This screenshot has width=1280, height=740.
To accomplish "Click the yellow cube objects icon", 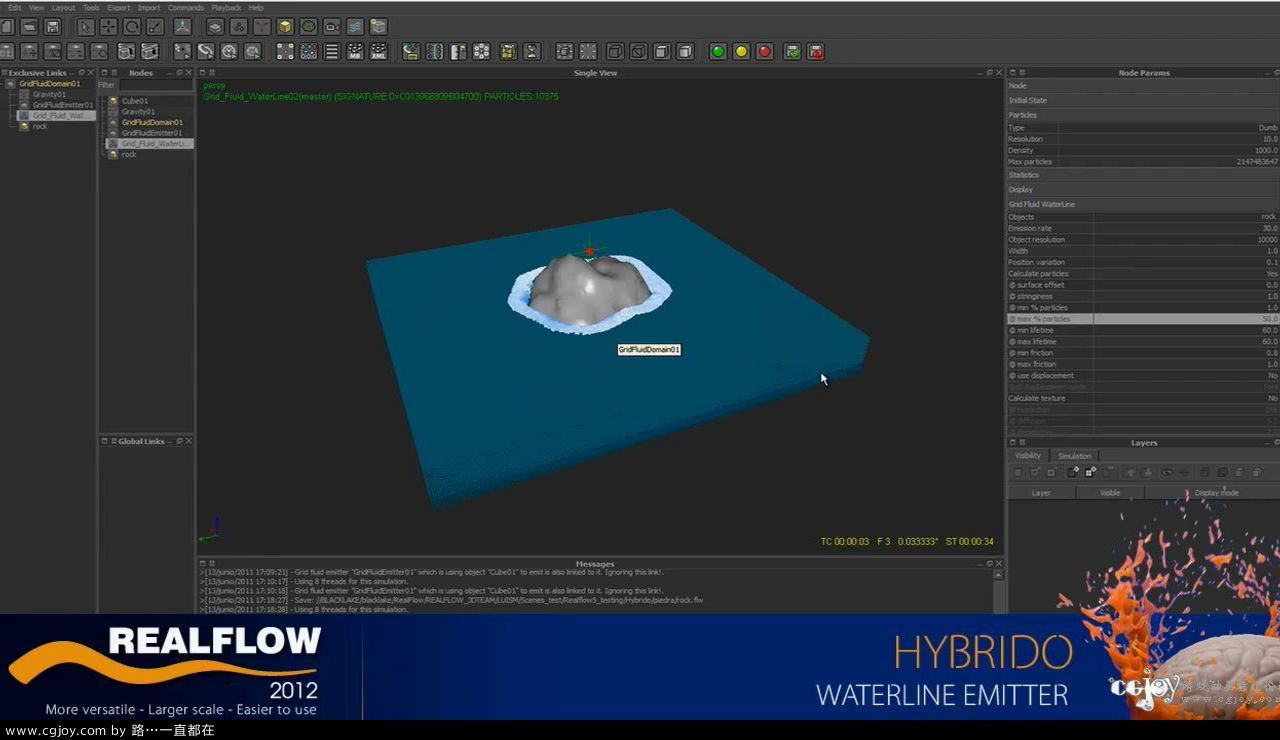I will pyautogui.click(x=285, y=27).
